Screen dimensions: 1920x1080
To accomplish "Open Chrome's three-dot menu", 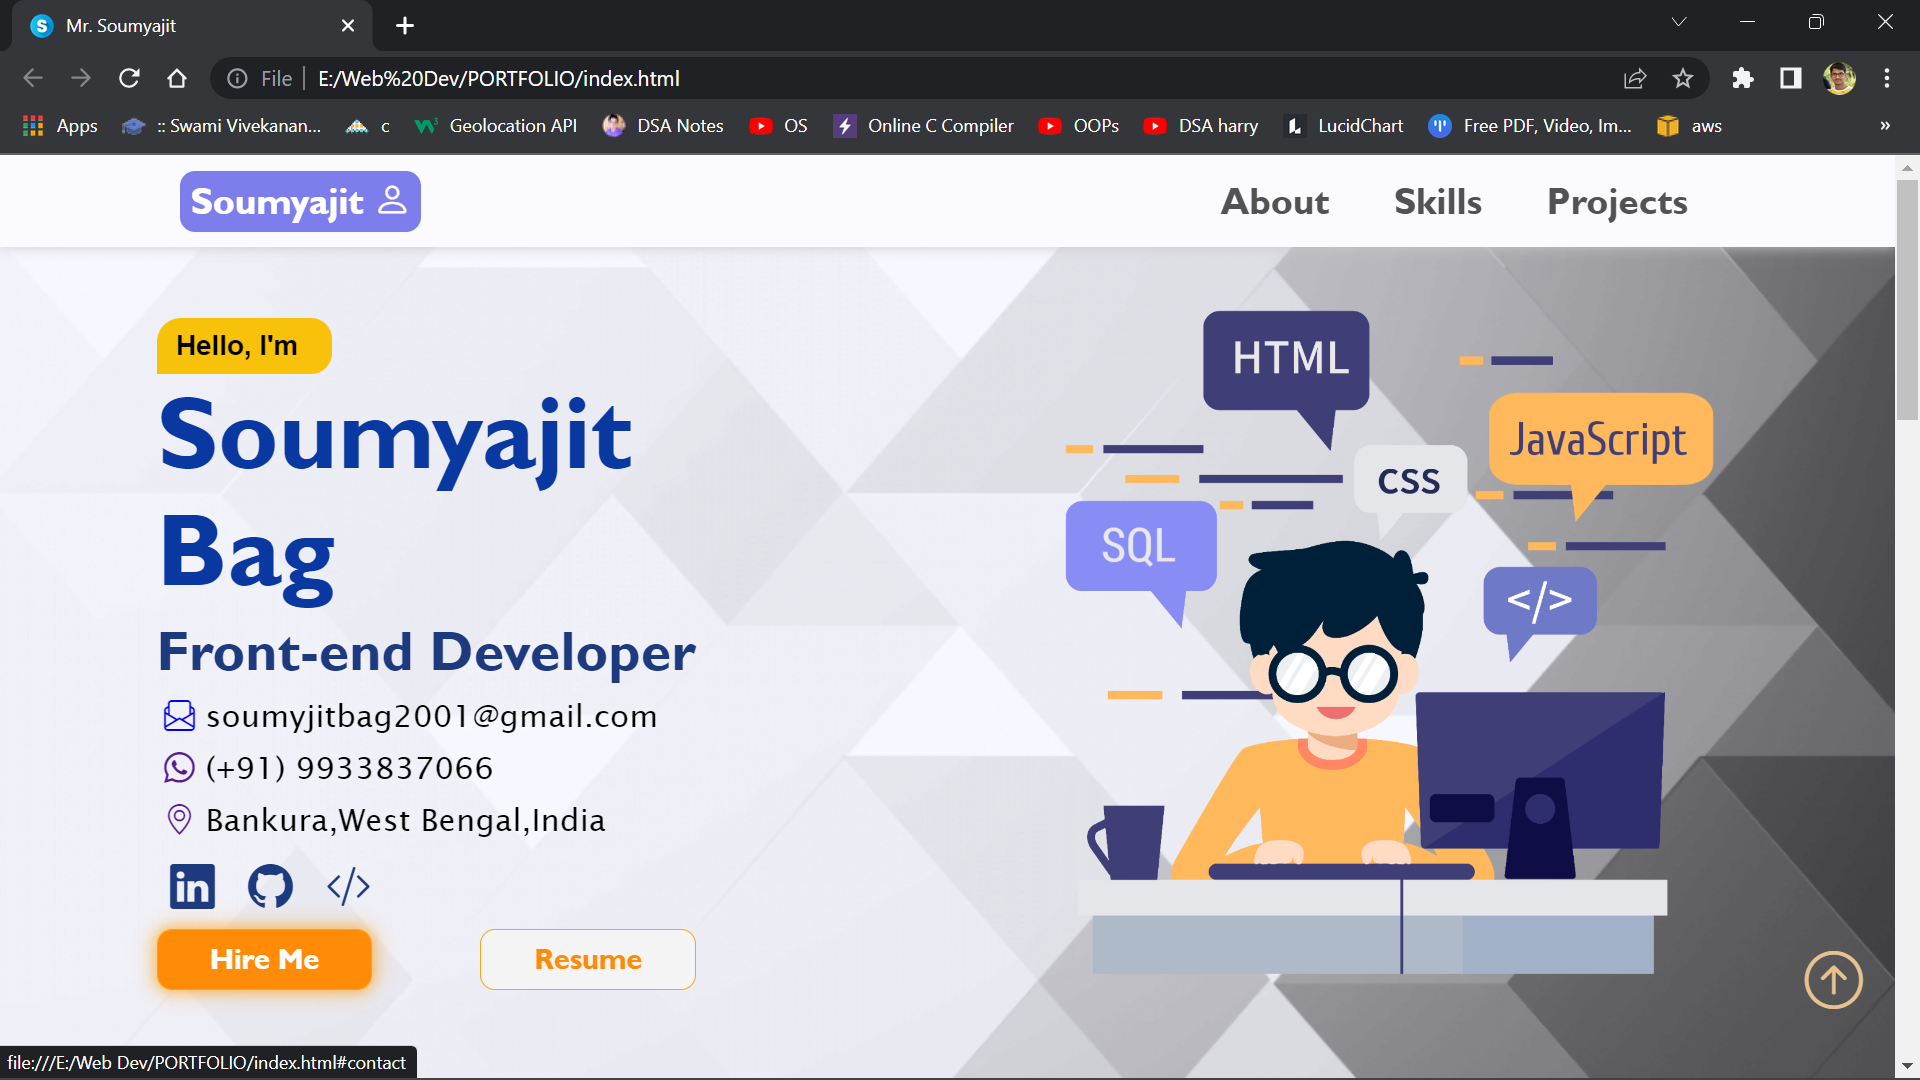I will [x=1887, y=78].
